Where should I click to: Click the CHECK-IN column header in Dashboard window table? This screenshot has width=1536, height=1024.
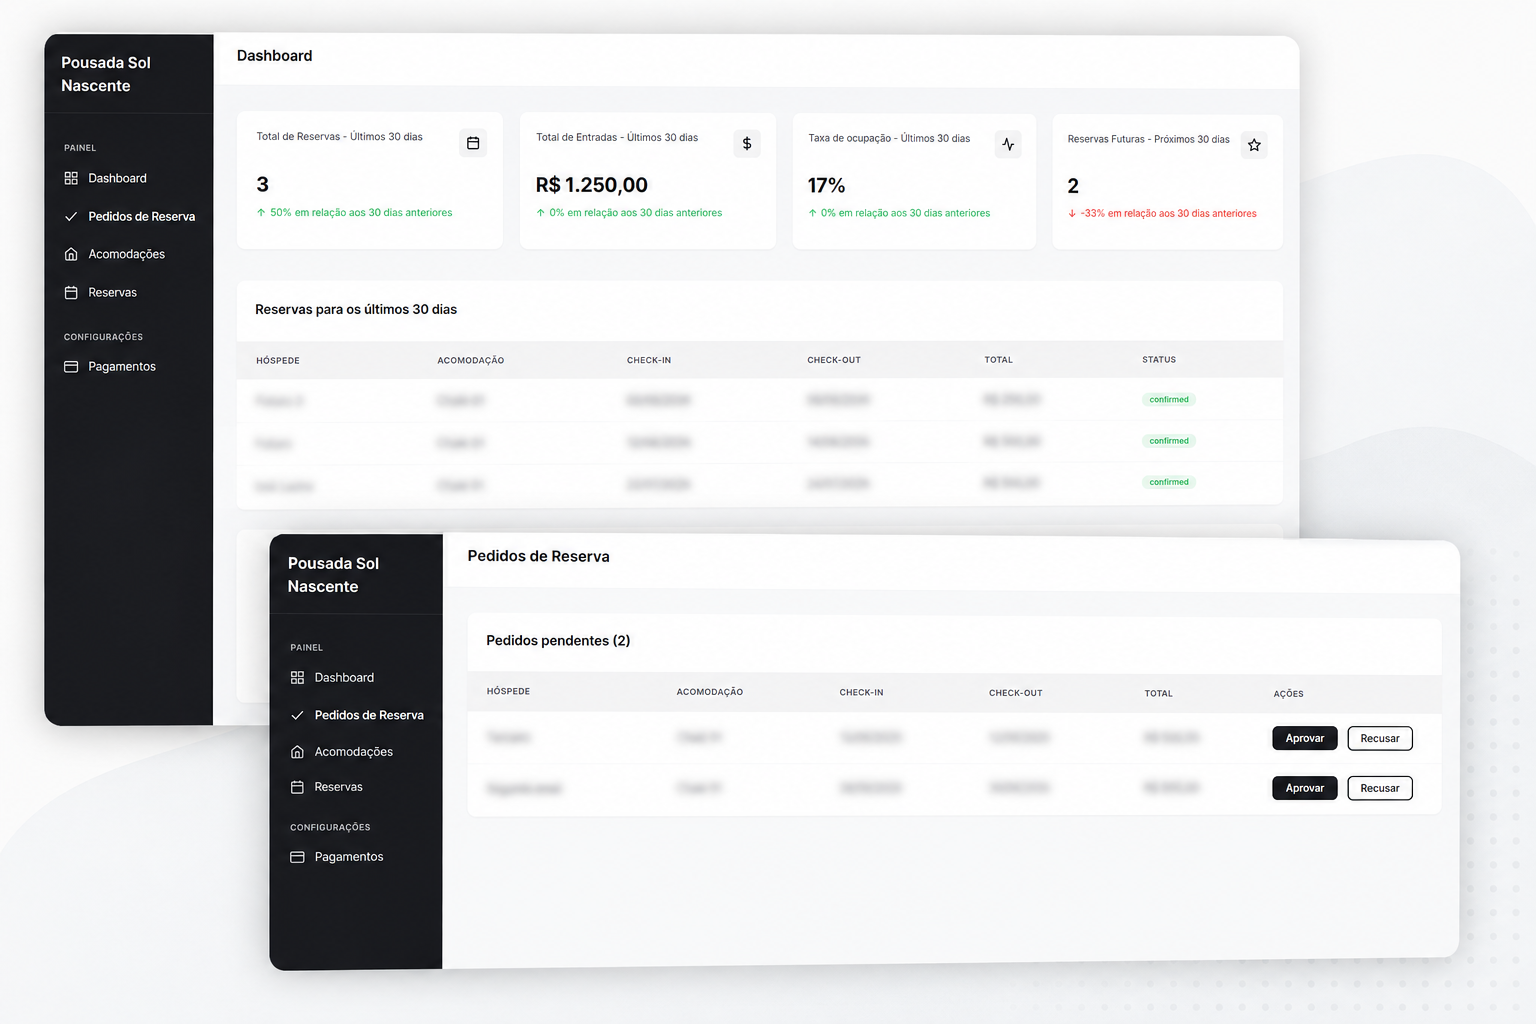click(649, 361)
